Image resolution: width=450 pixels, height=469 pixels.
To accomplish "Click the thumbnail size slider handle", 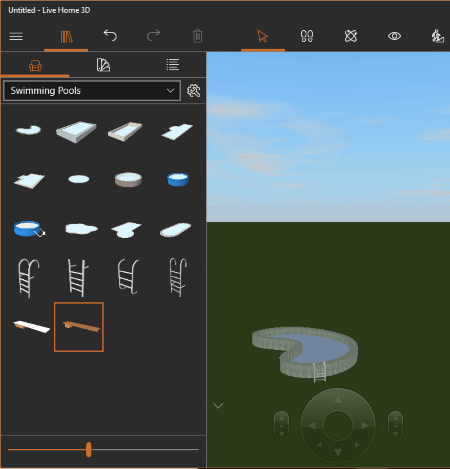I will [x=88, y=450].
